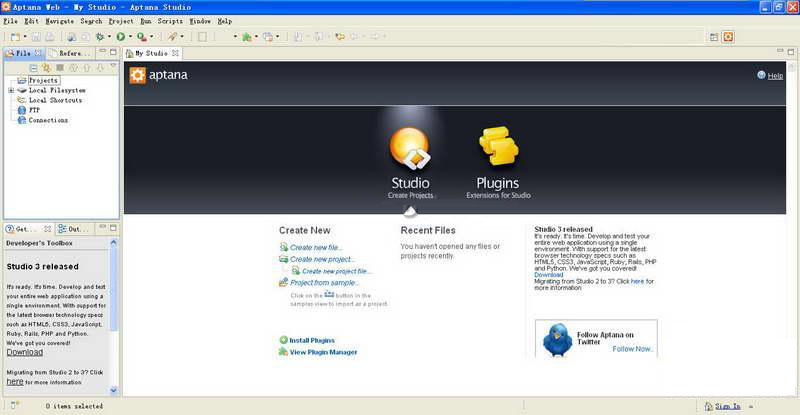Click the Install Plugins link
800x415 pixels.
tap(312, 340)
